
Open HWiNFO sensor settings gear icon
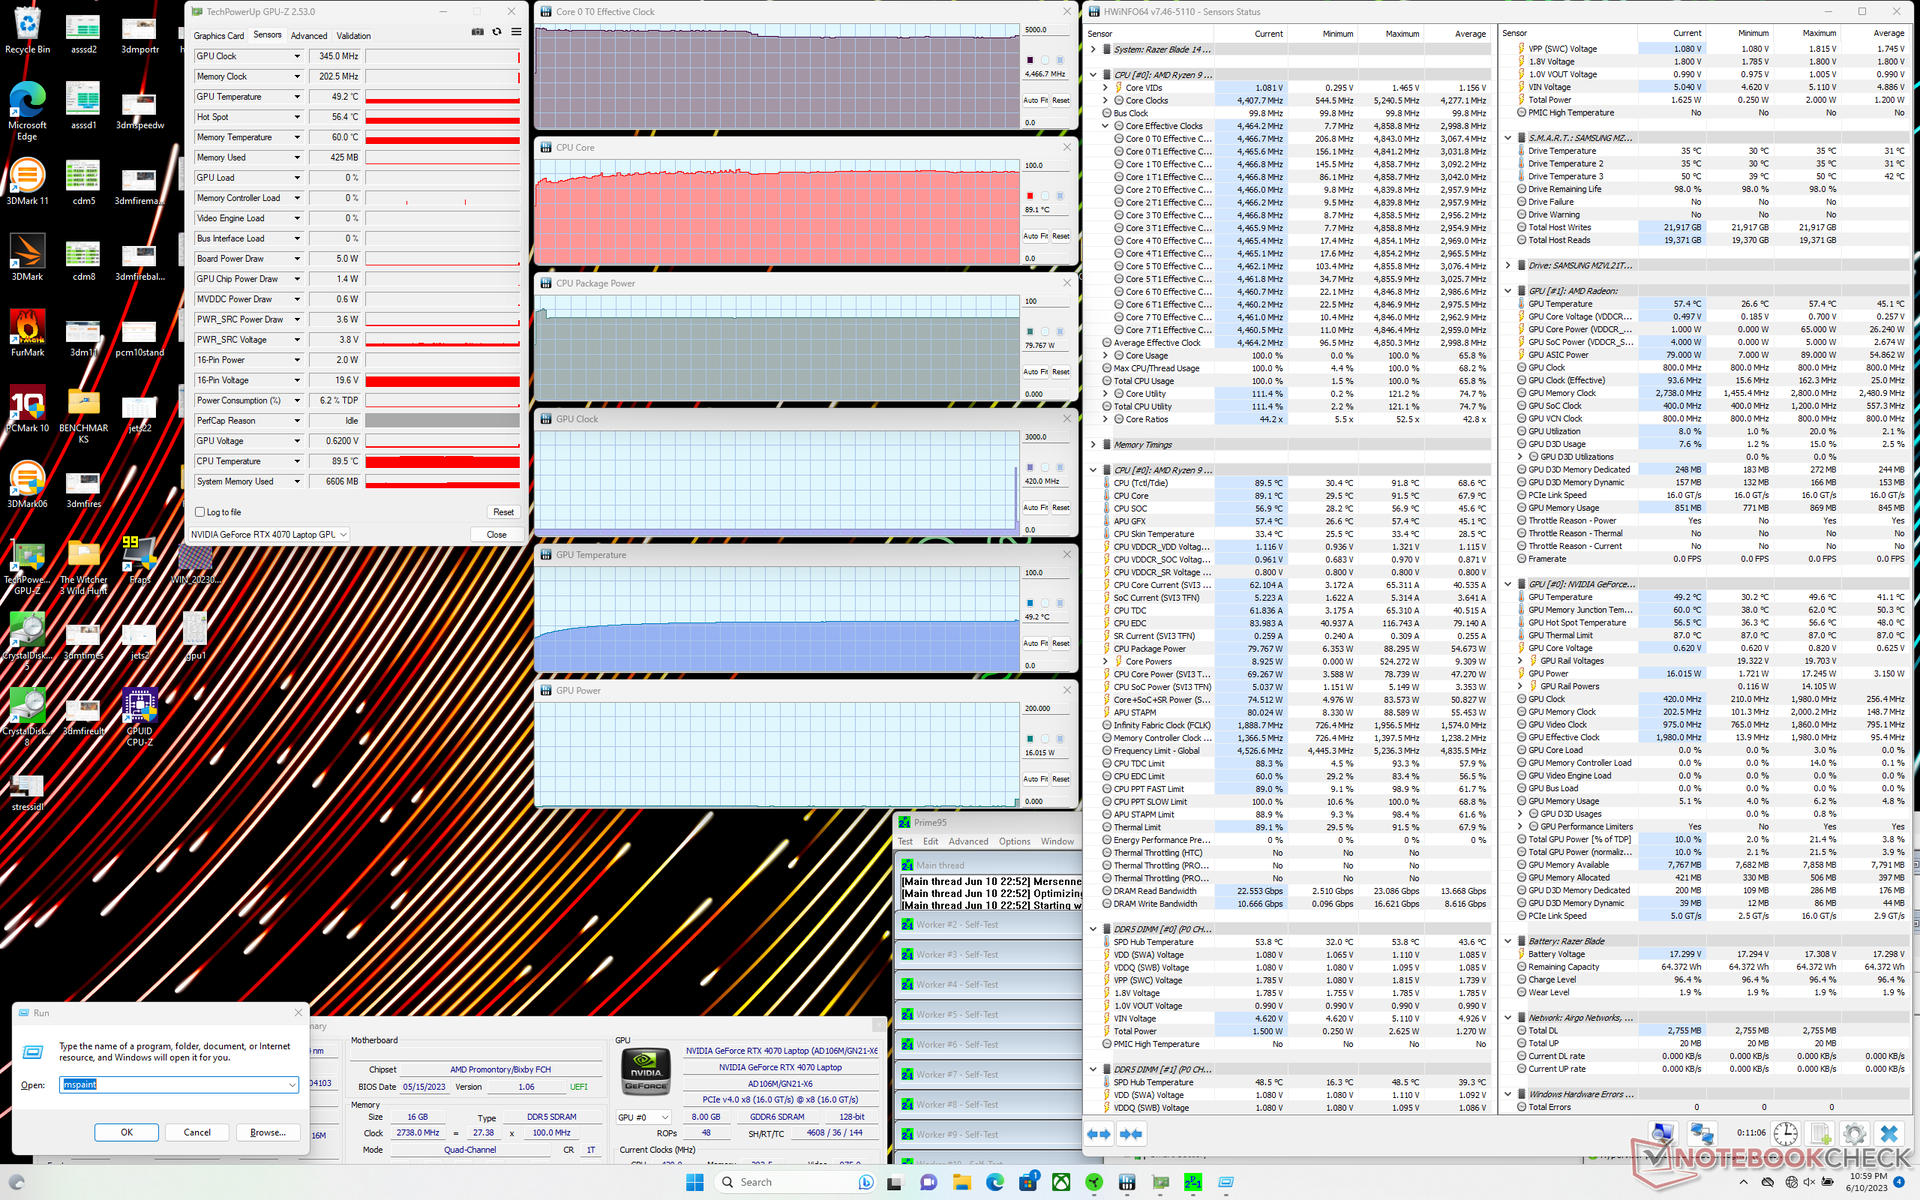pyautogui.click(x=1853, y=1134)
